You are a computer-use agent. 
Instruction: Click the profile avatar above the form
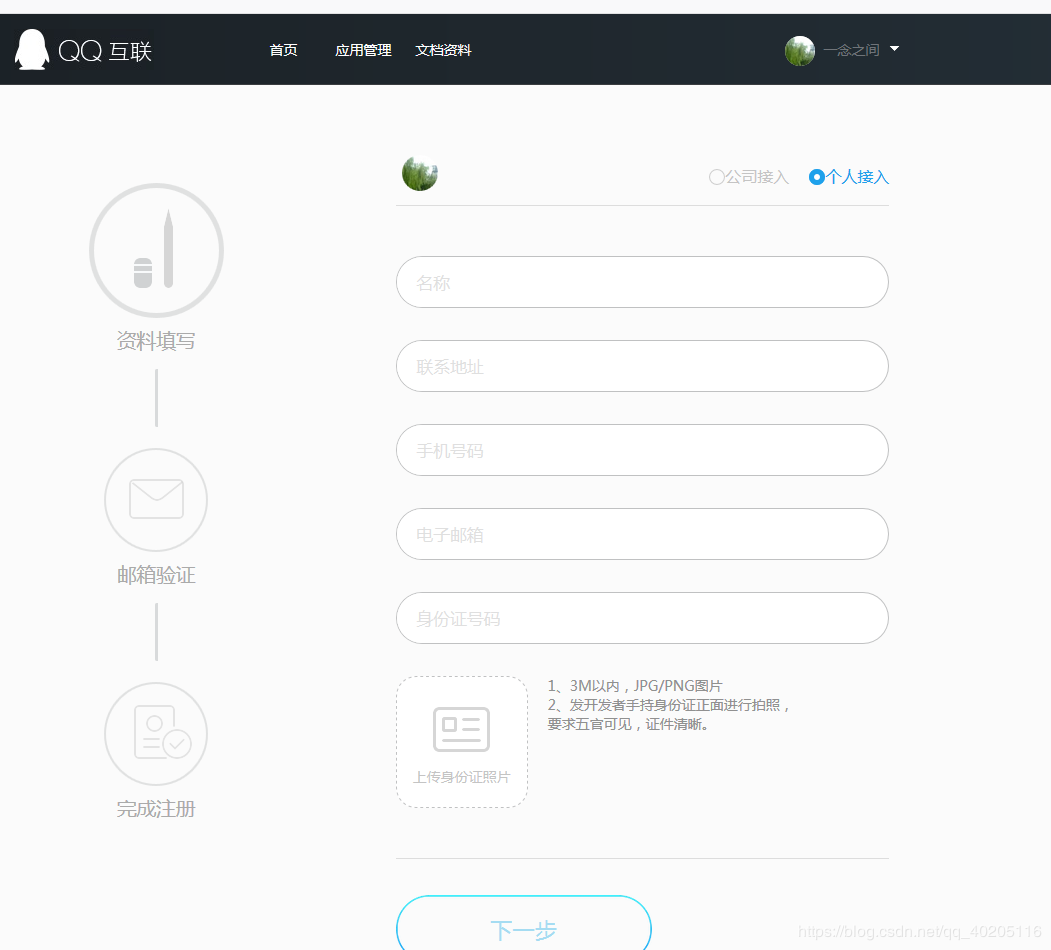[420, 174]
